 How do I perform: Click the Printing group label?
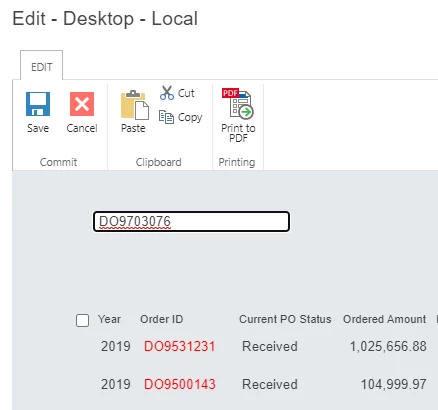[x=237, y=162]
